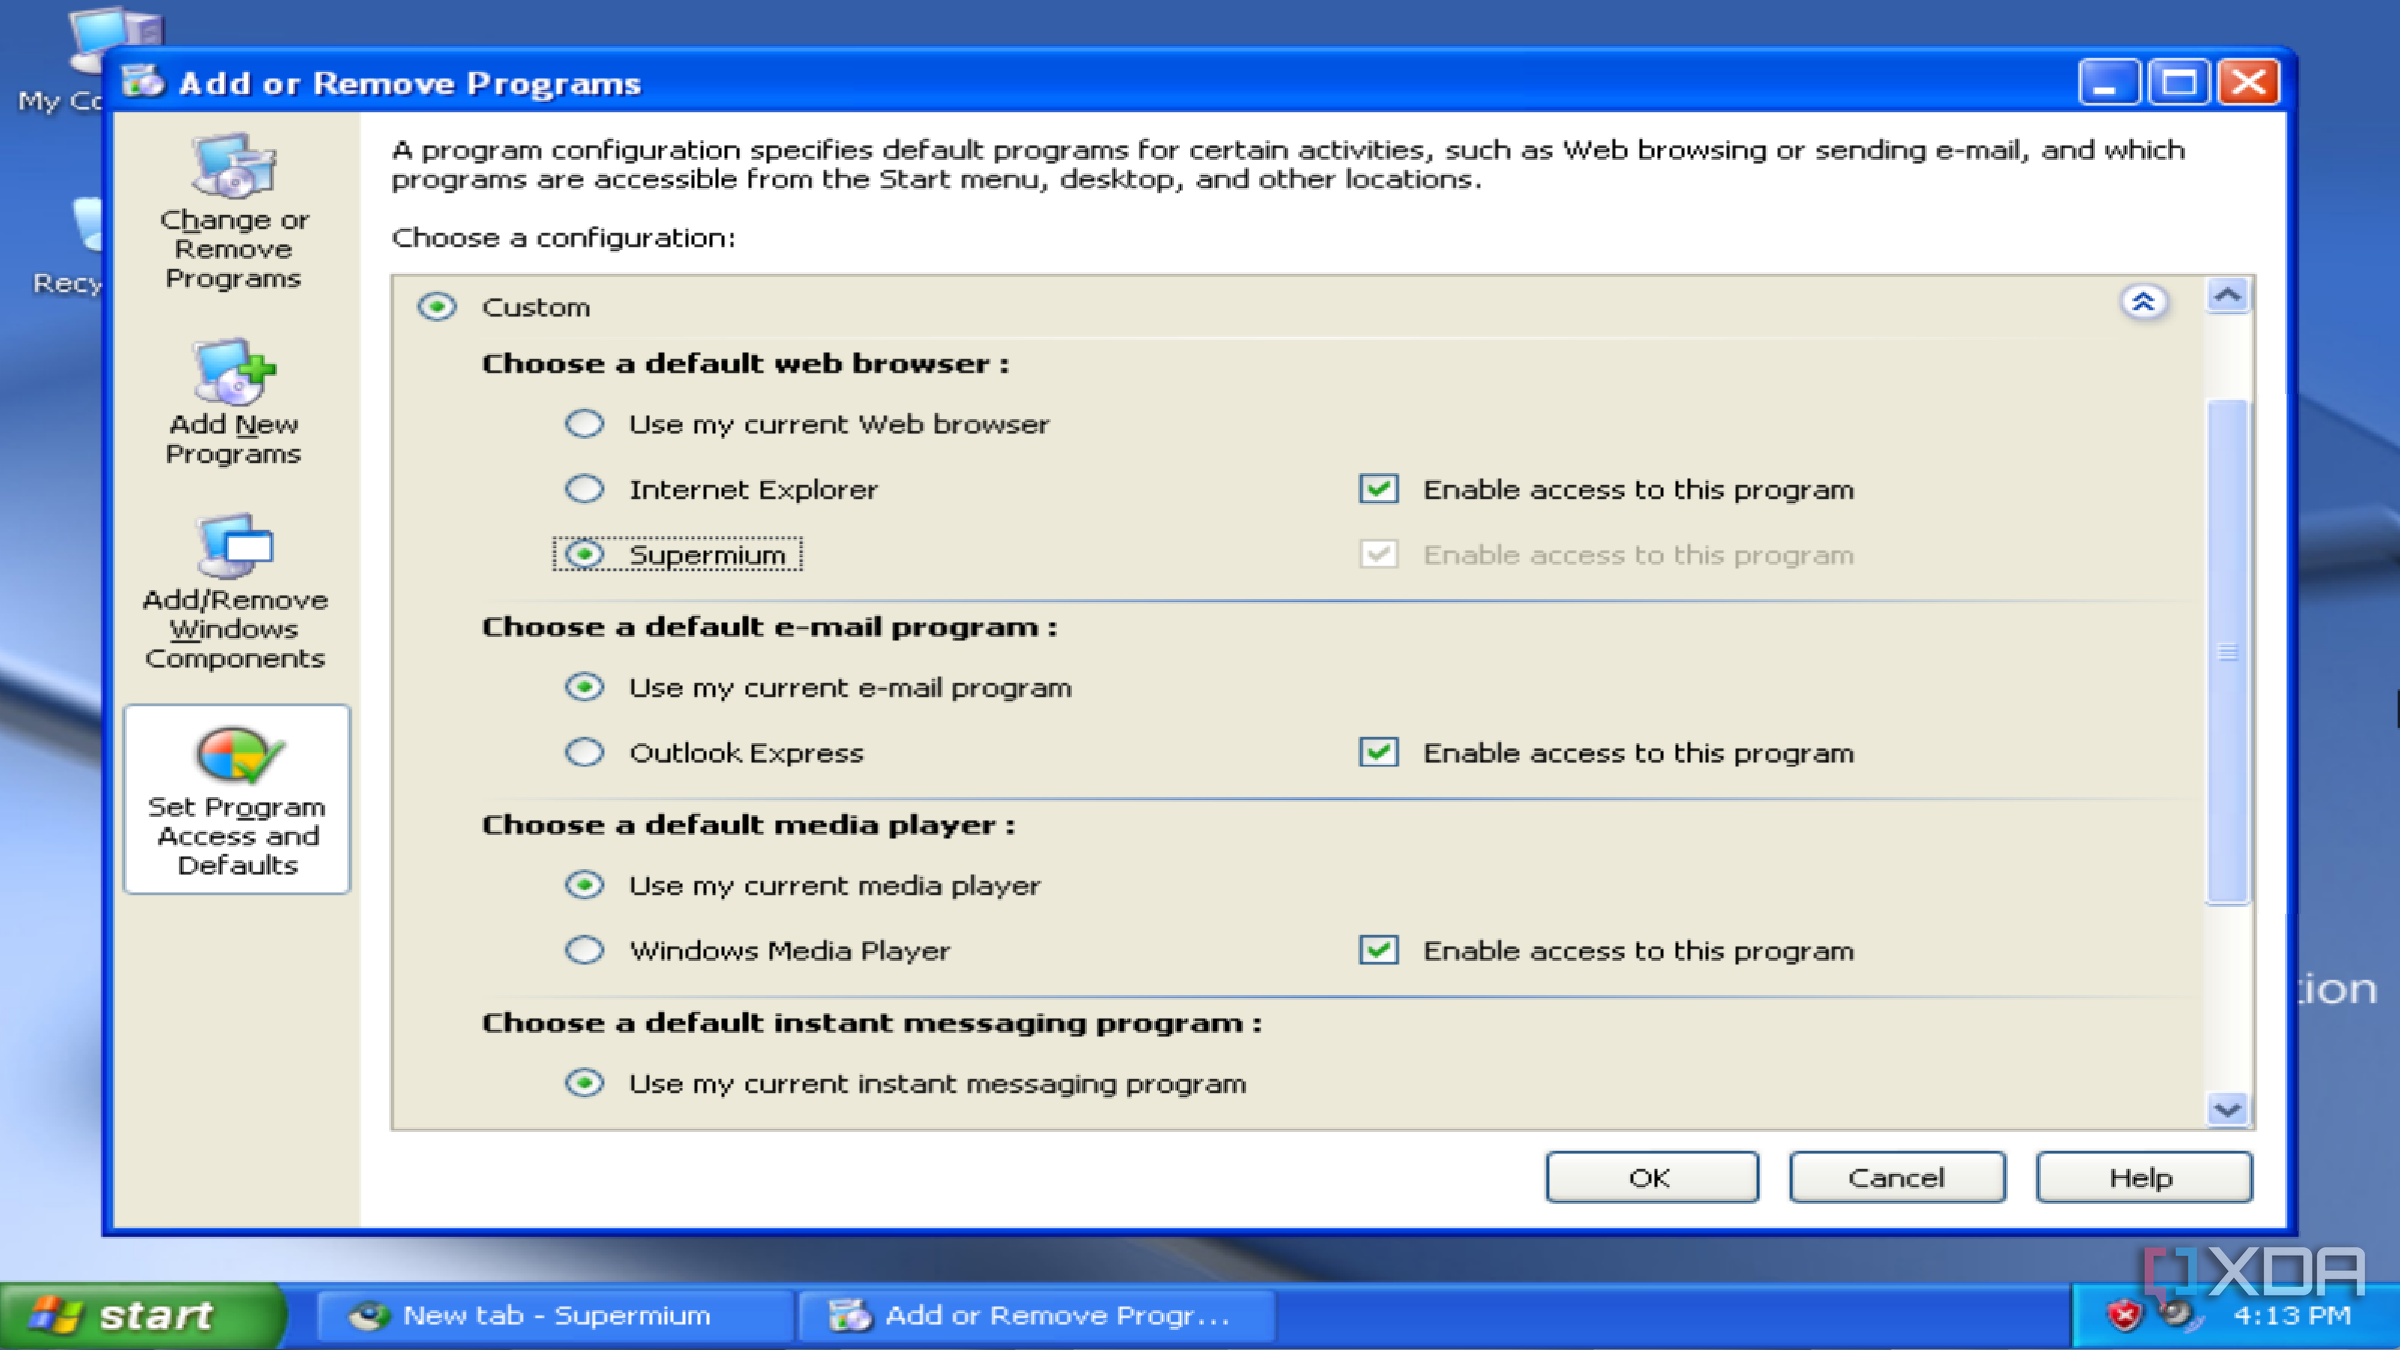Viewport: 2400px width, 1350px height.
Task: Click the 4:13 PM clock
Action: 2292,1315
